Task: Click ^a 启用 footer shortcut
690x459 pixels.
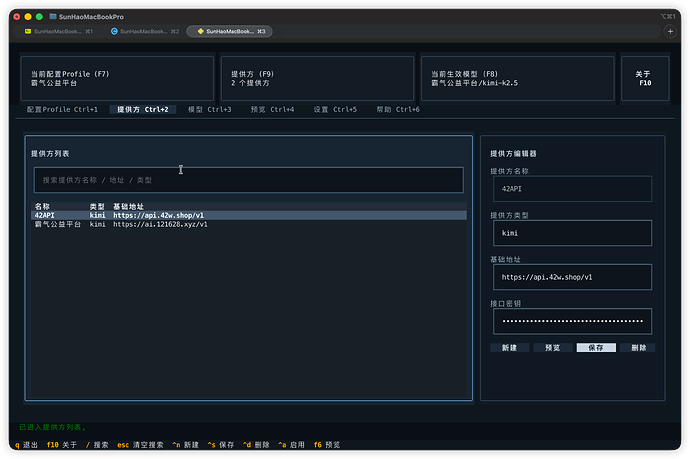Action: pos(291,445)
